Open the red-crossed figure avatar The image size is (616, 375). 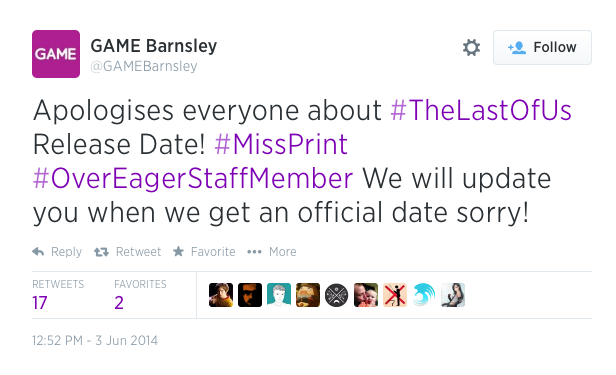point(395,295)
